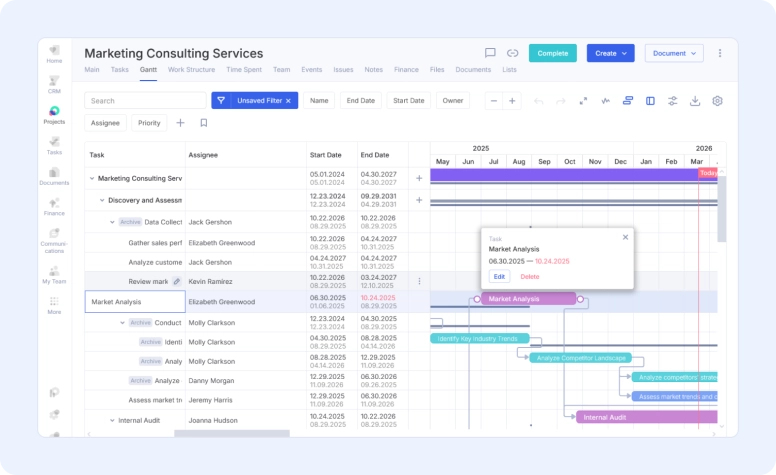This screenshot has height=475, width=776.
Task: Collapse the Internal Audit task group
Action: pyautogui.click(x=112, y=421)
